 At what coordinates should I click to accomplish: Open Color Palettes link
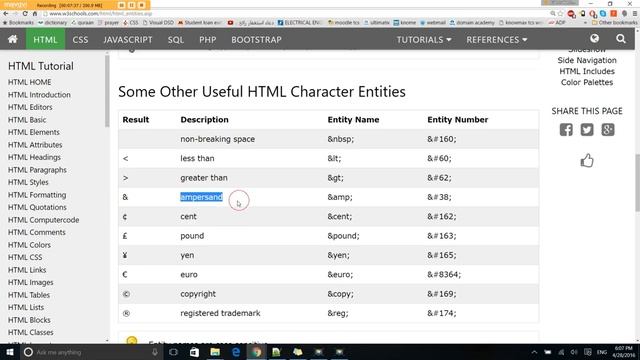(587, 82)
